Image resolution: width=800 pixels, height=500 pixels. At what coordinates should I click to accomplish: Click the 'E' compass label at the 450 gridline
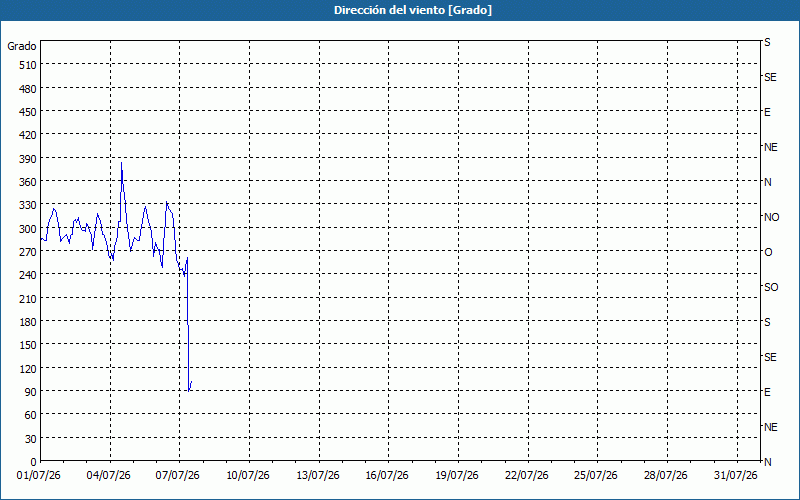pos(767,112)
